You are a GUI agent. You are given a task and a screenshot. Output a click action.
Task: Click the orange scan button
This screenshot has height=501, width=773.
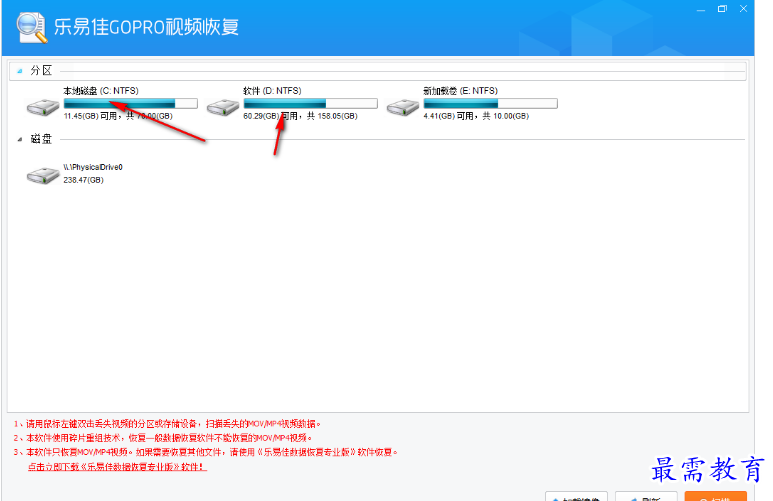click(x=715, y=496)
